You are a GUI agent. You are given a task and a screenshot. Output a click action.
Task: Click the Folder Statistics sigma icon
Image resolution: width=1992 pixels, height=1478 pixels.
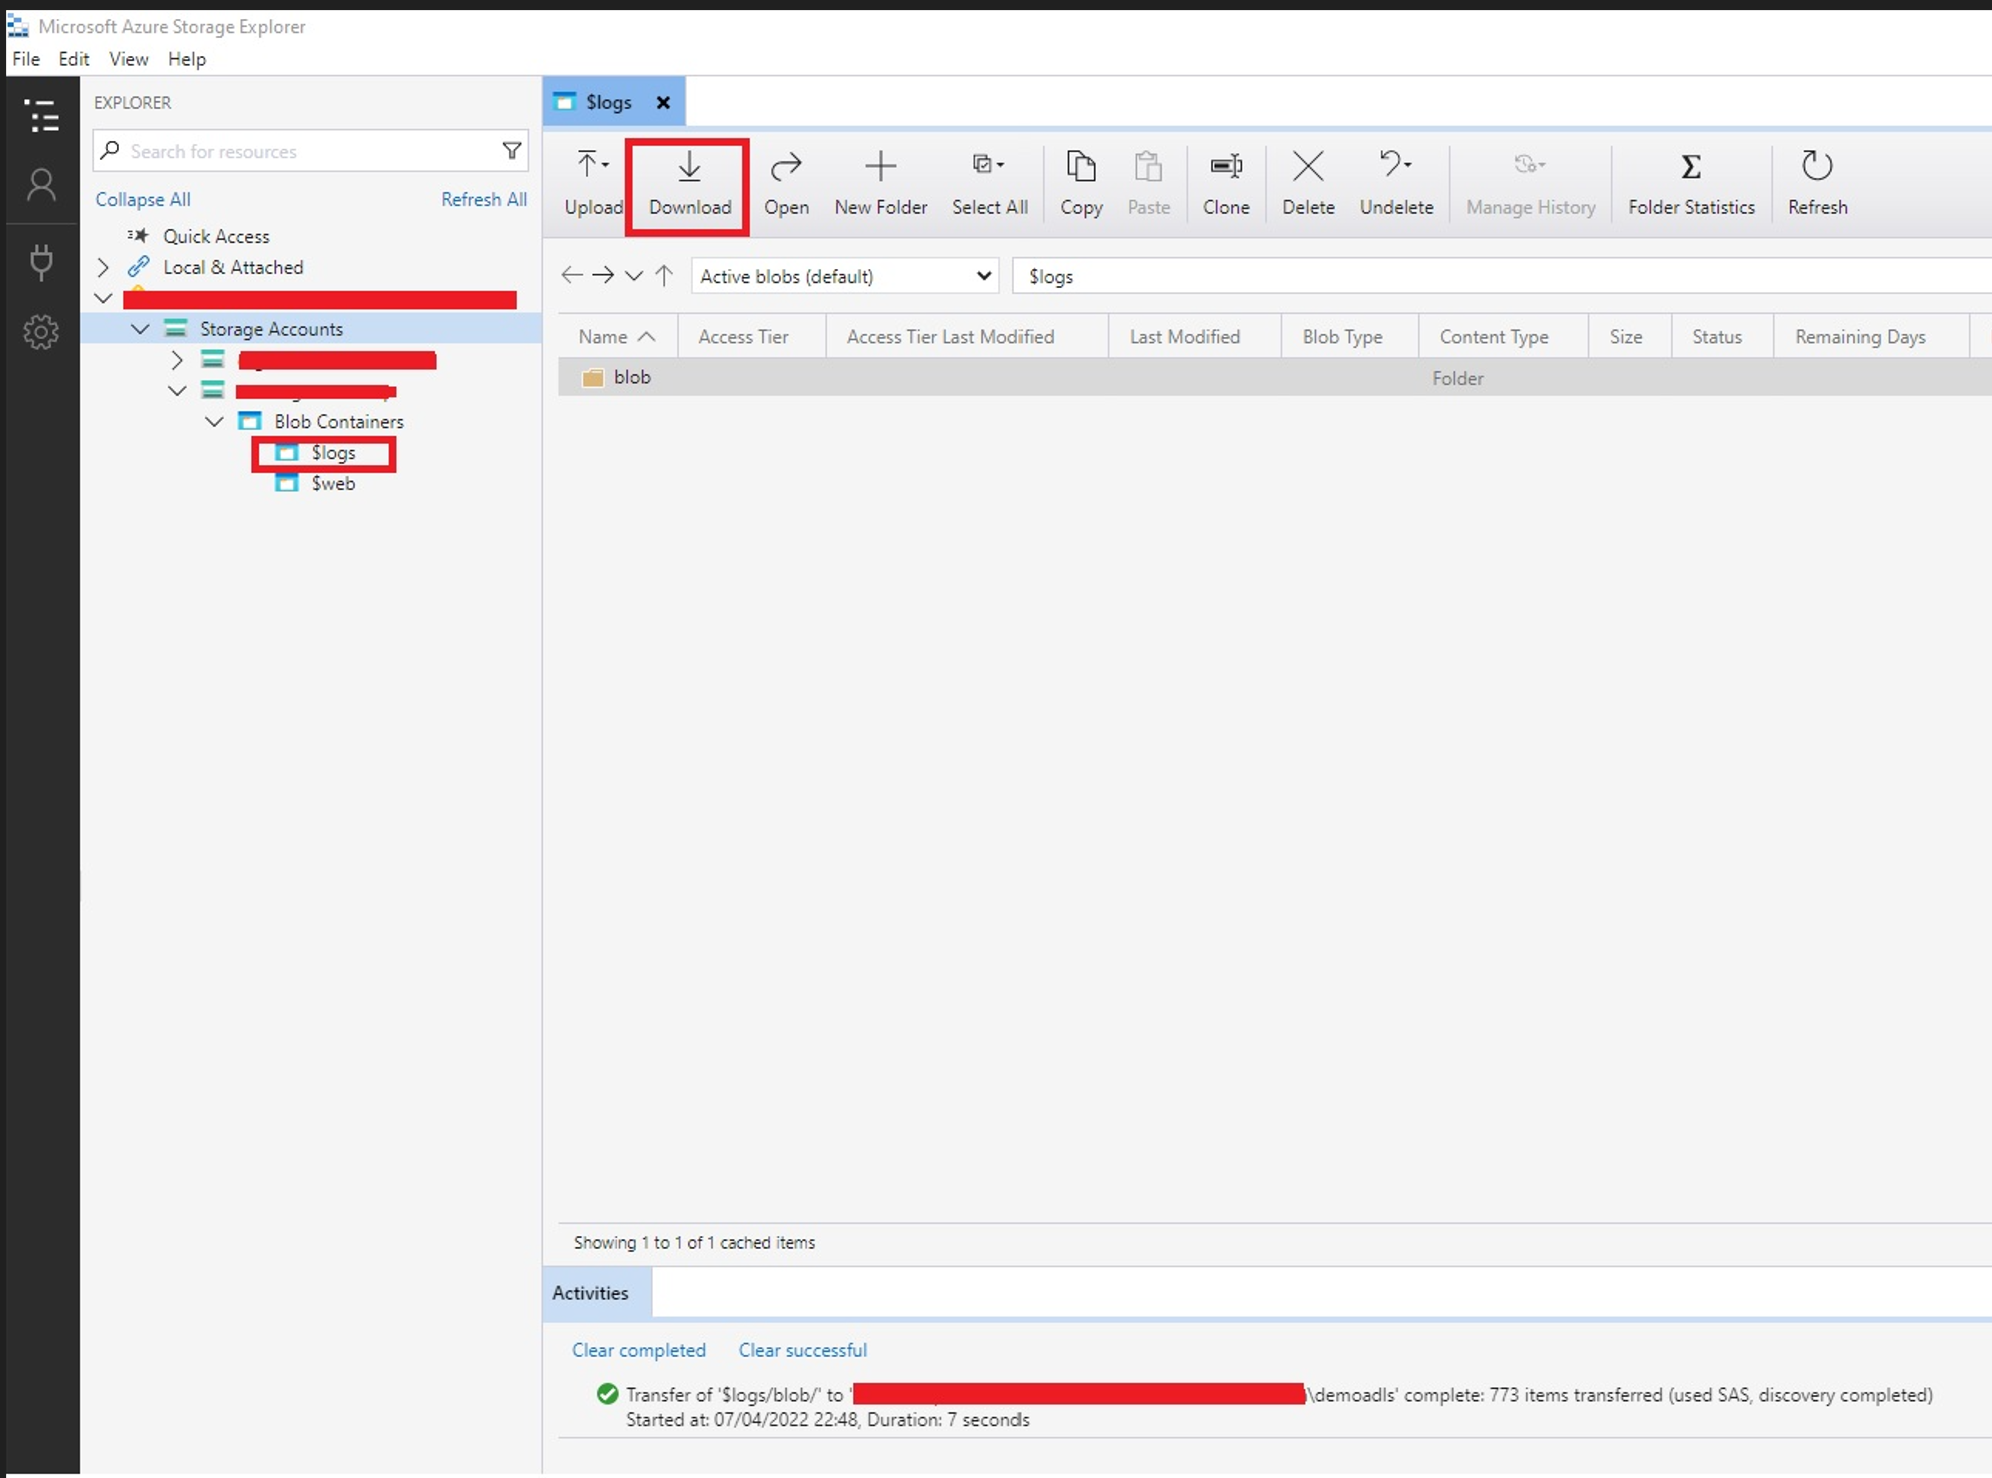point(1690,167)
